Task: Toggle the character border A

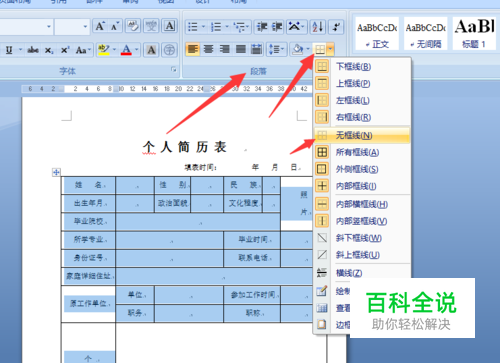Action: 170,26
